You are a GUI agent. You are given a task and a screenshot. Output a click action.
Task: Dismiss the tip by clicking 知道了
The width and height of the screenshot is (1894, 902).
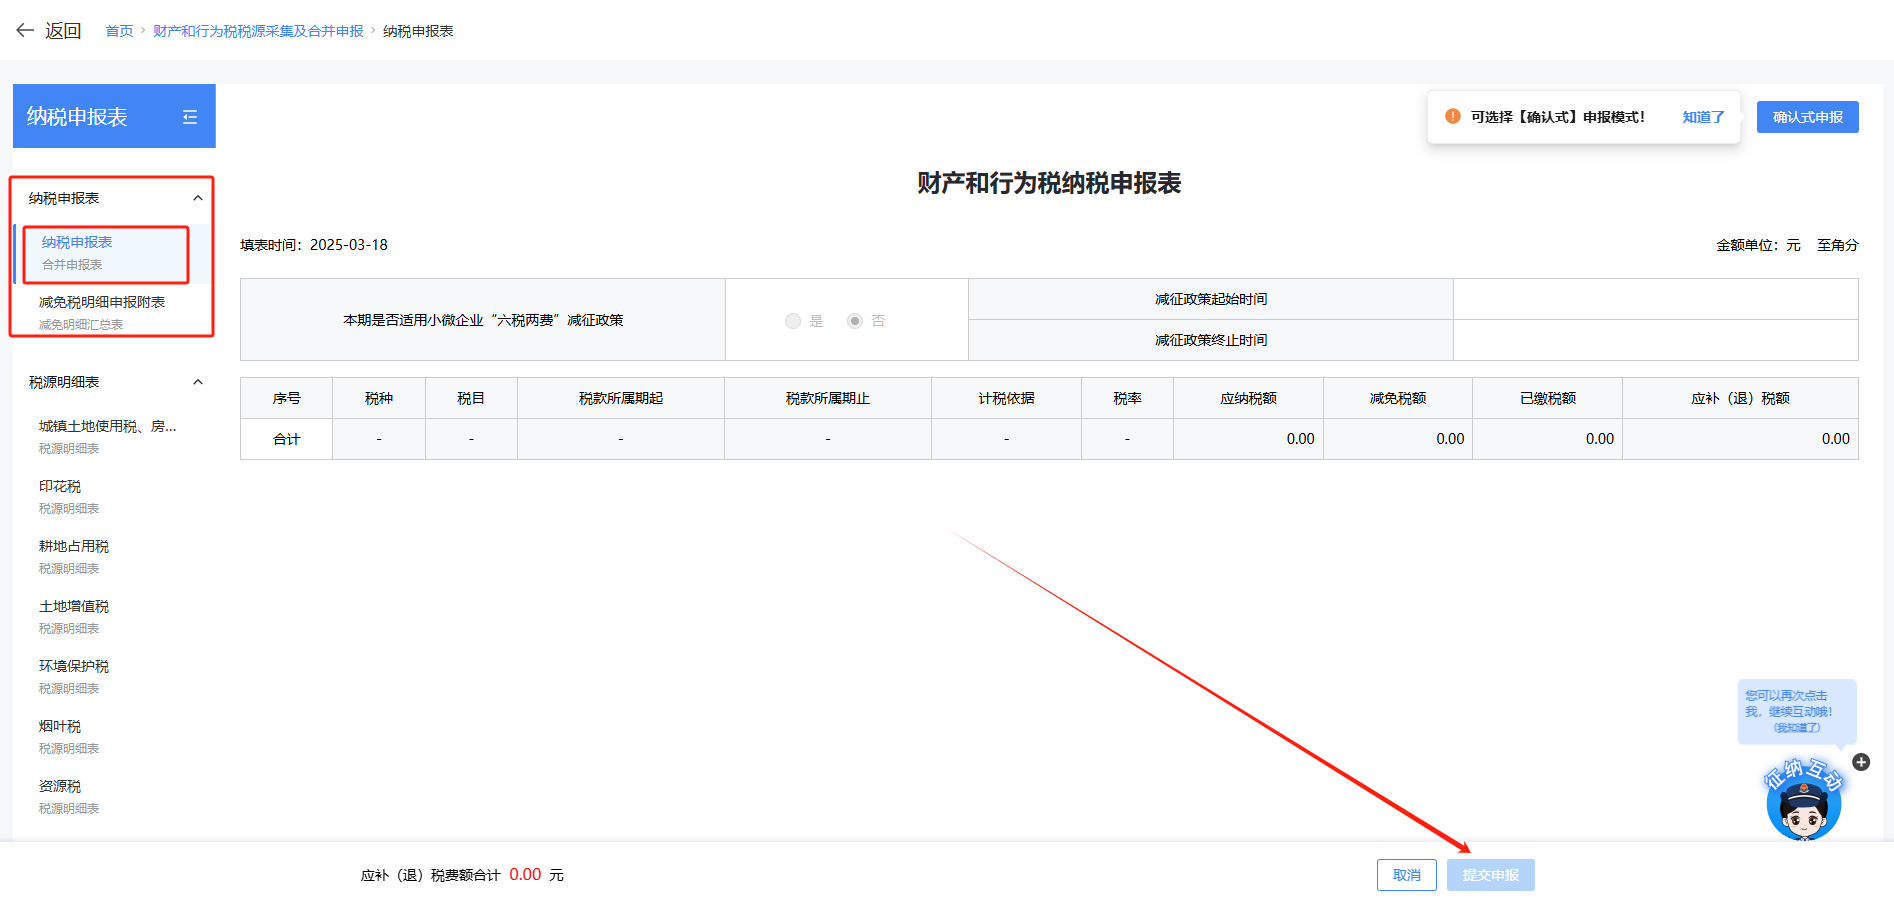[1701, 116]
